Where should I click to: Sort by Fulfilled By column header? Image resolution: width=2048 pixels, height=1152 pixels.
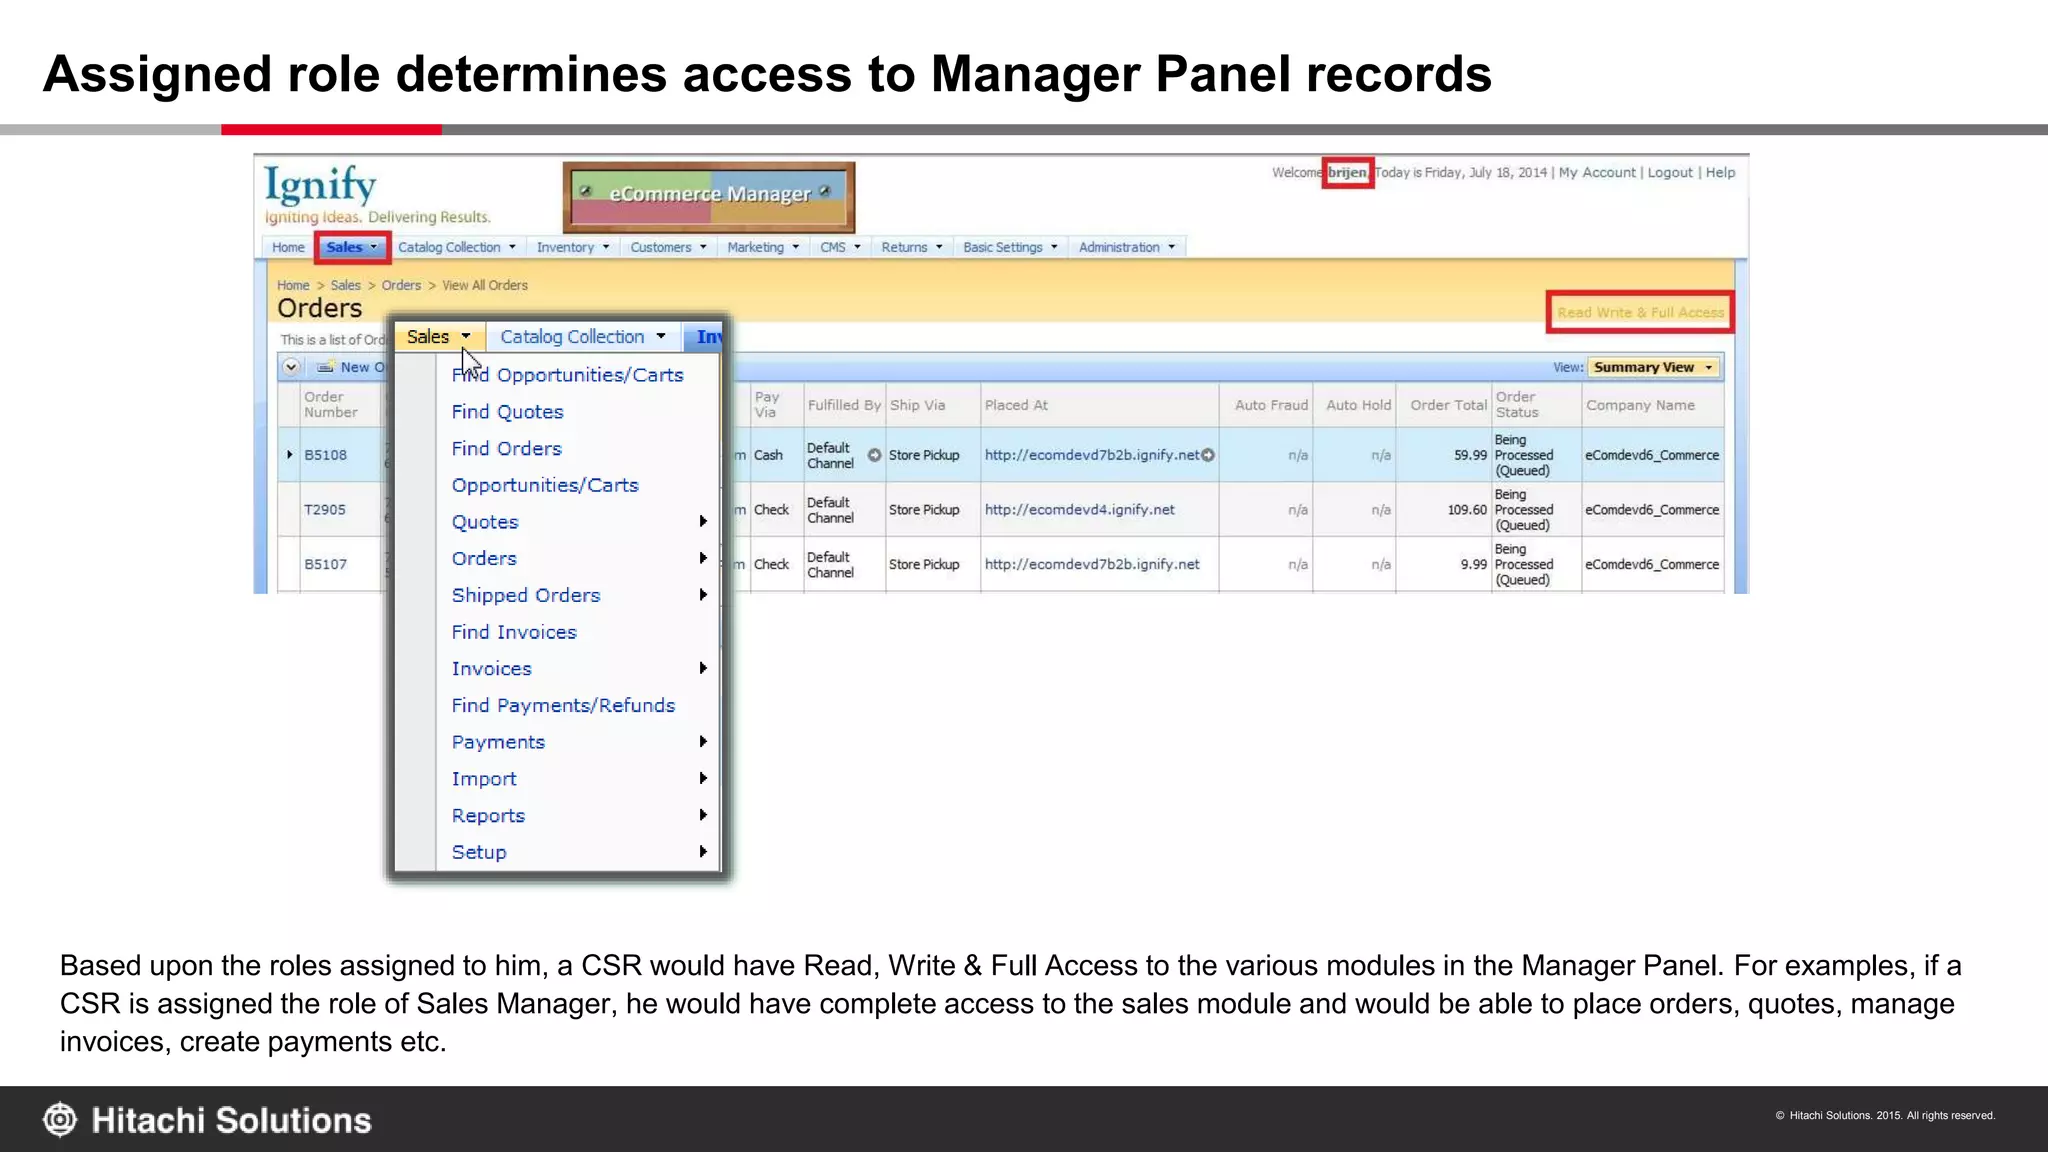(x=844, y=405)
